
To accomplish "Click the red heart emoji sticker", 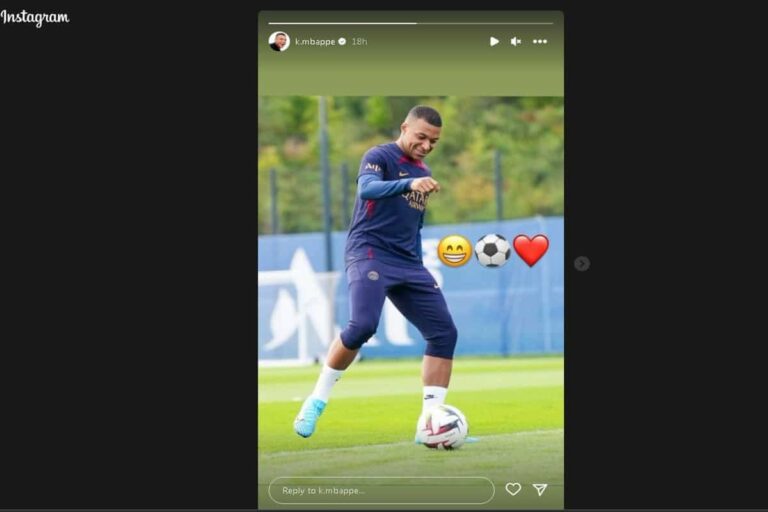I will [x=531, y=250].
